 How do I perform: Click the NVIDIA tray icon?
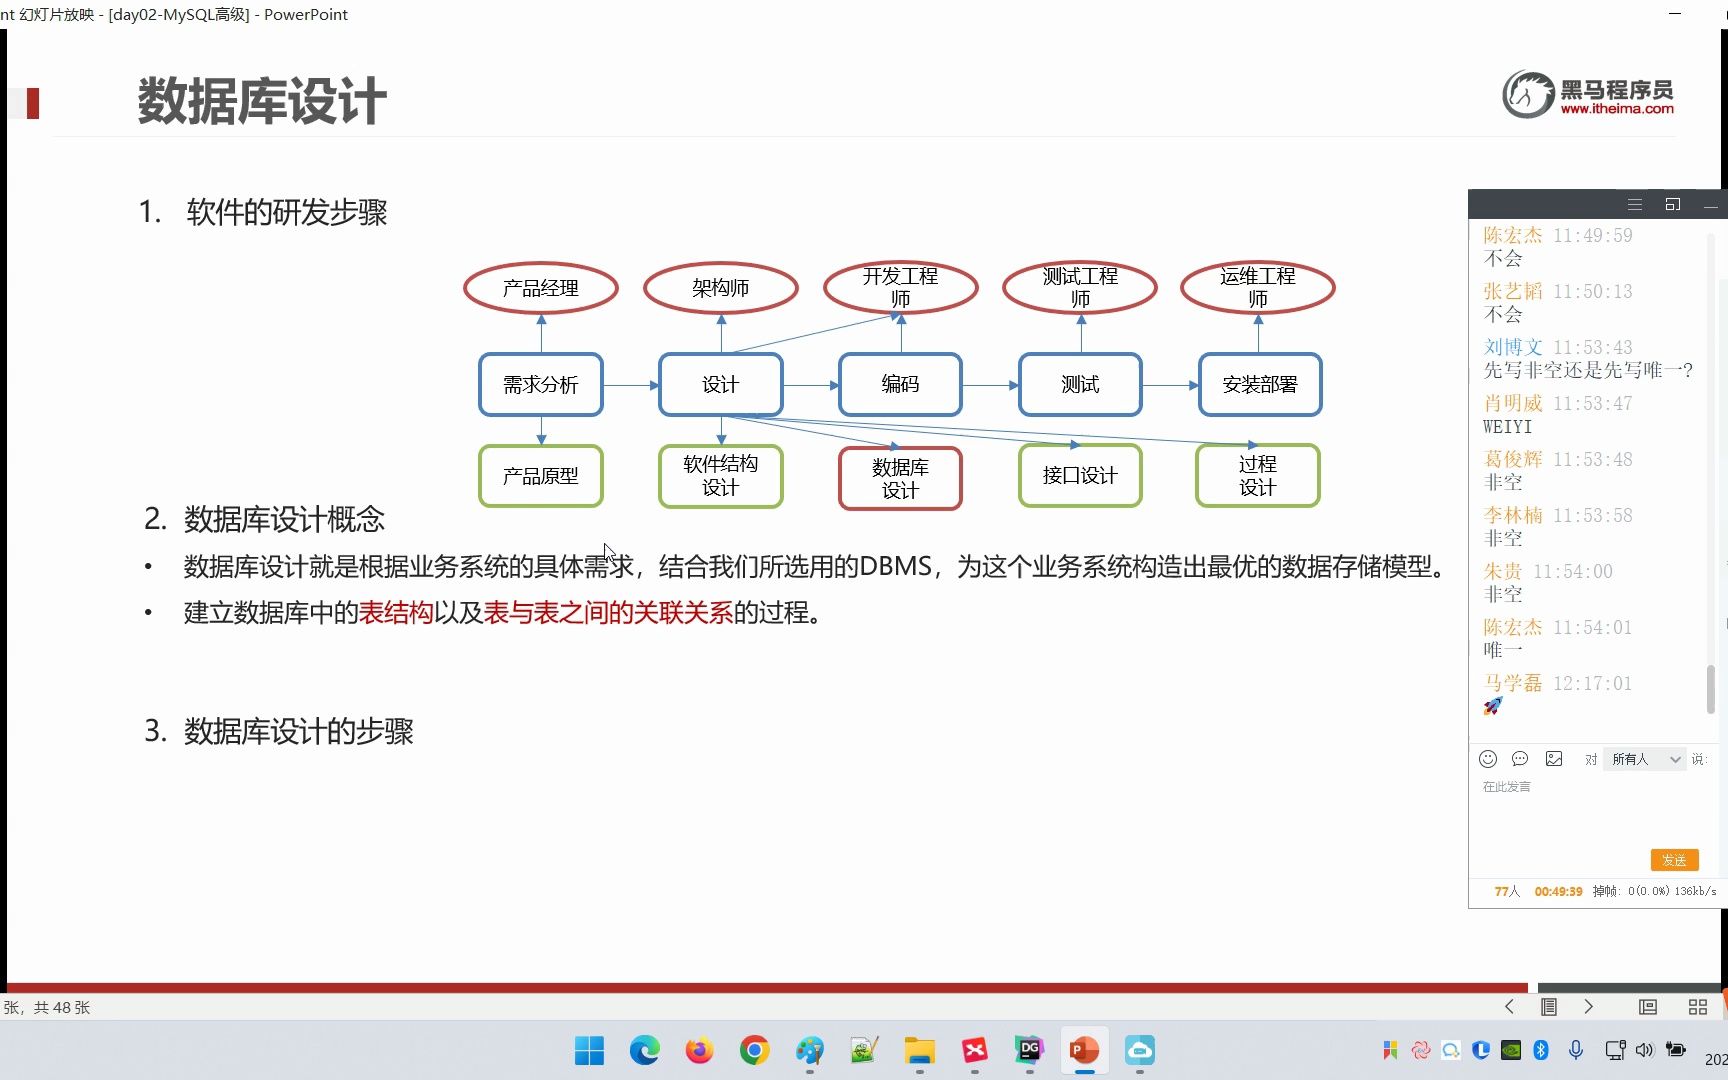click(x=1511, y=1050)
